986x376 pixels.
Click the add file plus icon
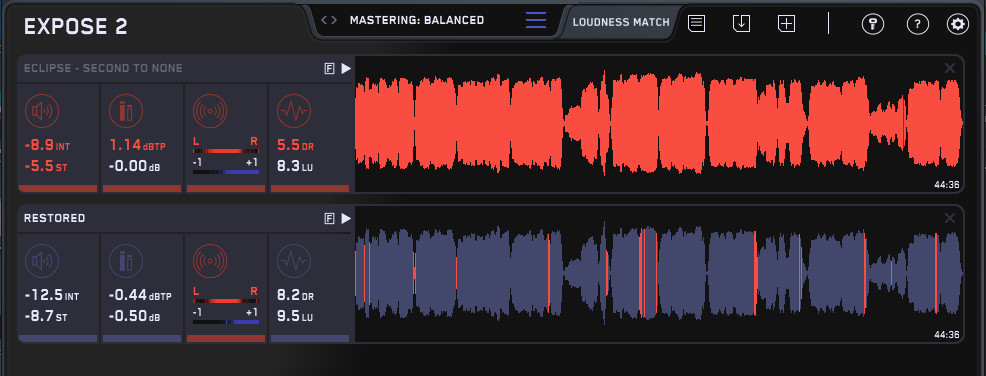(787, 24)
